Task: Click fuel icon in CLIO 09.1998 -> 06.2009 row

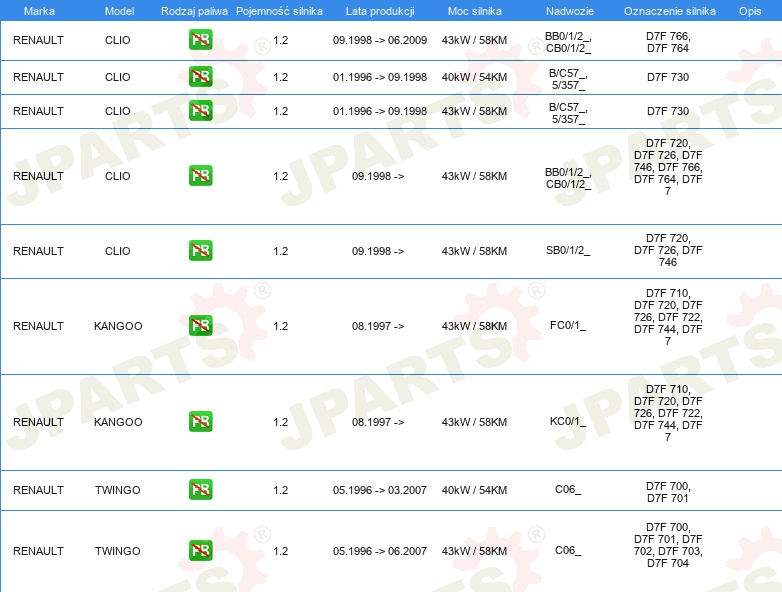Action: coord(200,40)
